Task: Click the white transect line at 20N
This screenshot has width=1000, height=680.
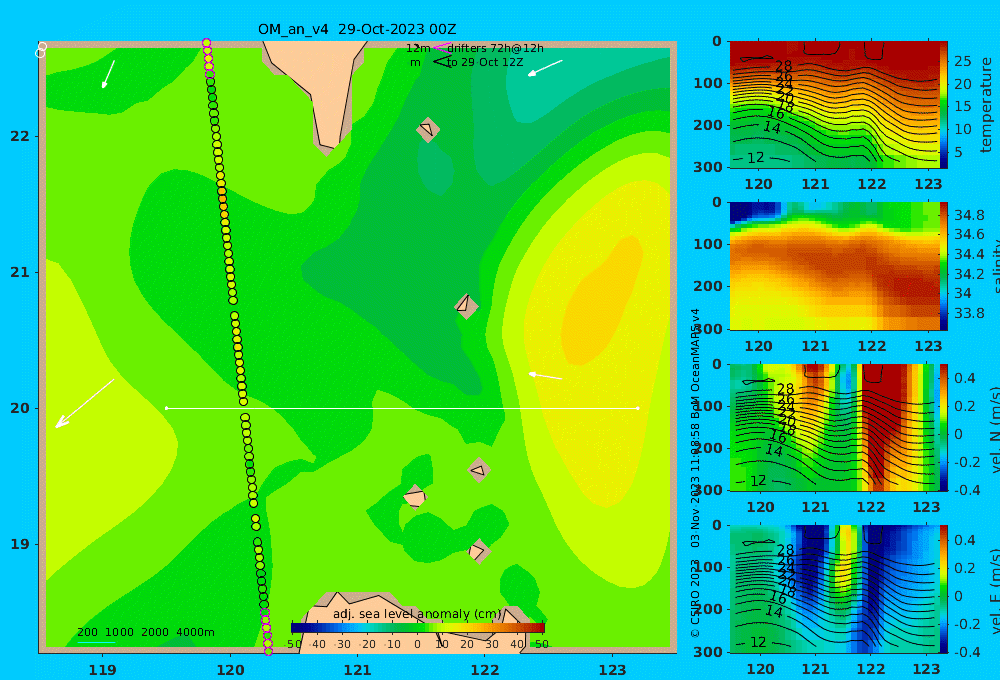Action: click(x=402, y=408)
